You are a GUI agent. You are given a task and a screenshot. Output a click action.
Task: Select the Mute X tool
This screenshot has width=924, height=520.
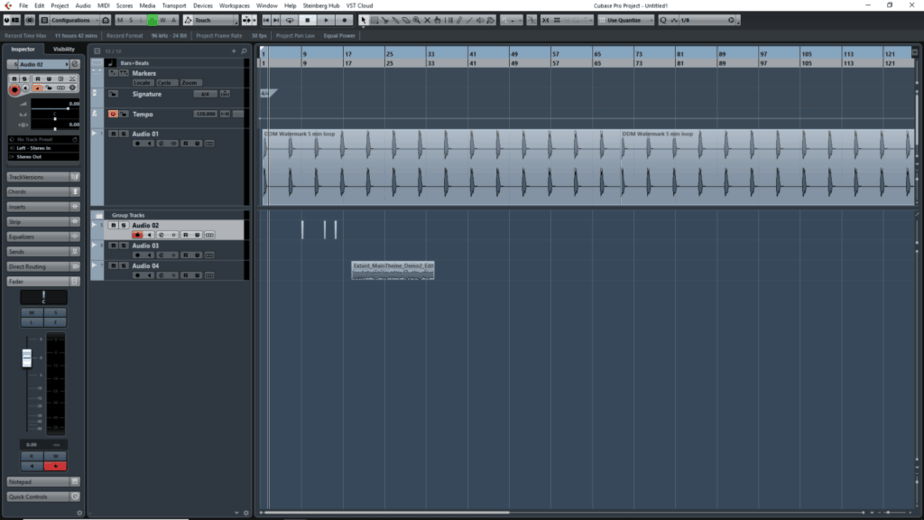click(427, 20)
